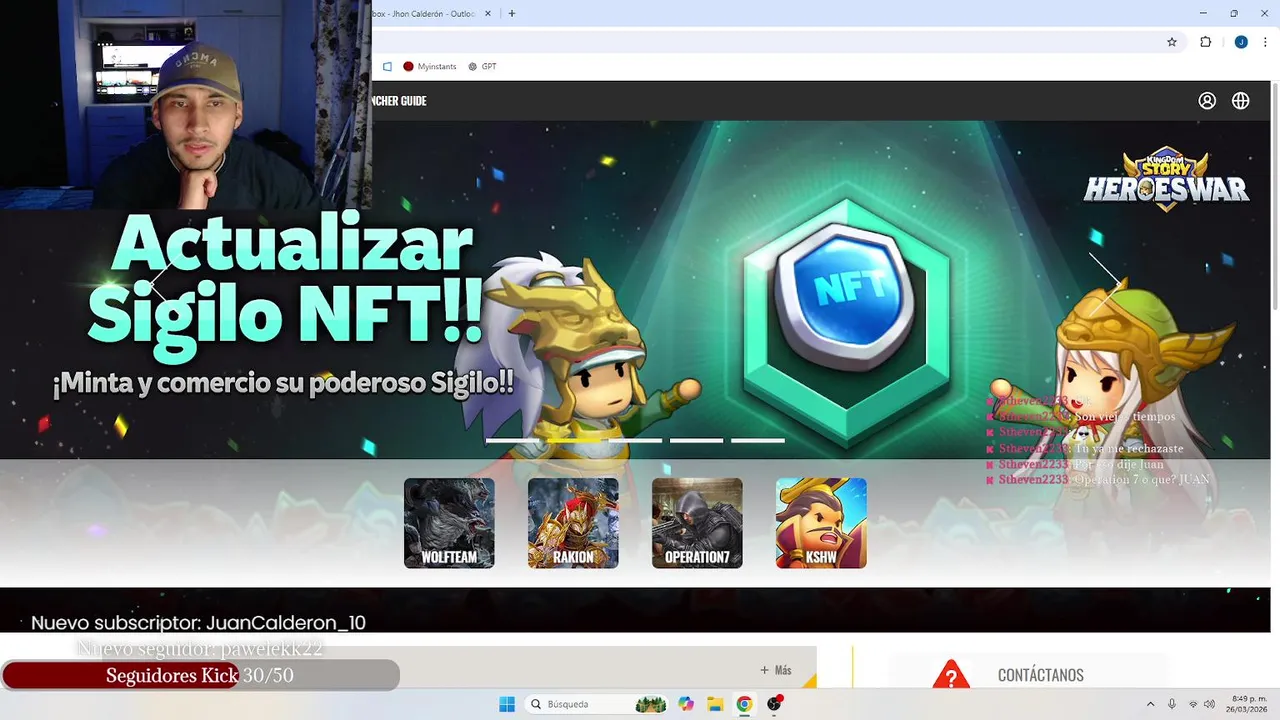Click the Búsqueda taskbar search box
This screenshot has height=720, width=1280.
596,704
